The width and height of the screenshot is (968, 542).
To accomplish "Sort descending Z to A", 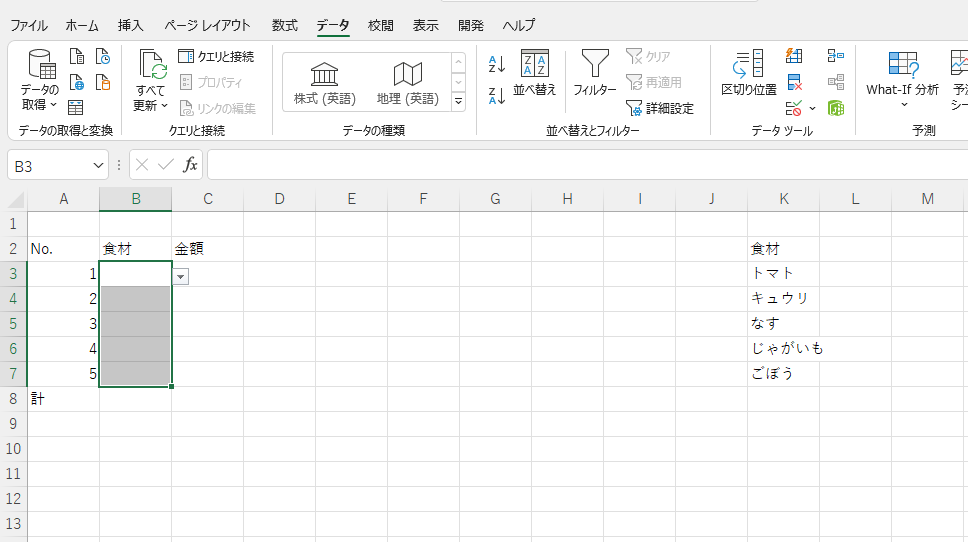I will coord(497,96).
